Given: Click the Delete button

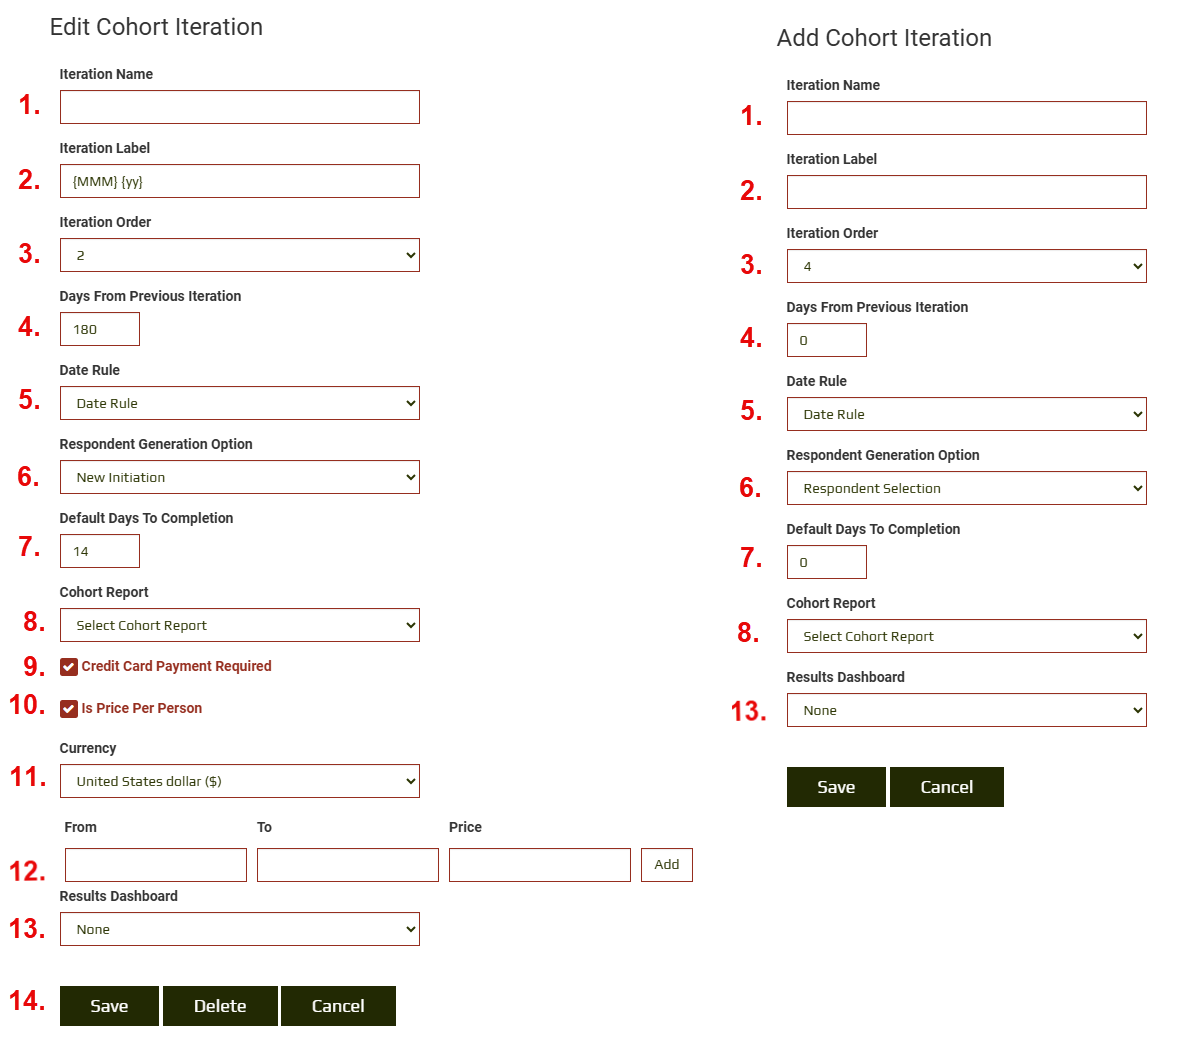Looking at the screenshot, I should [220, 1006].
